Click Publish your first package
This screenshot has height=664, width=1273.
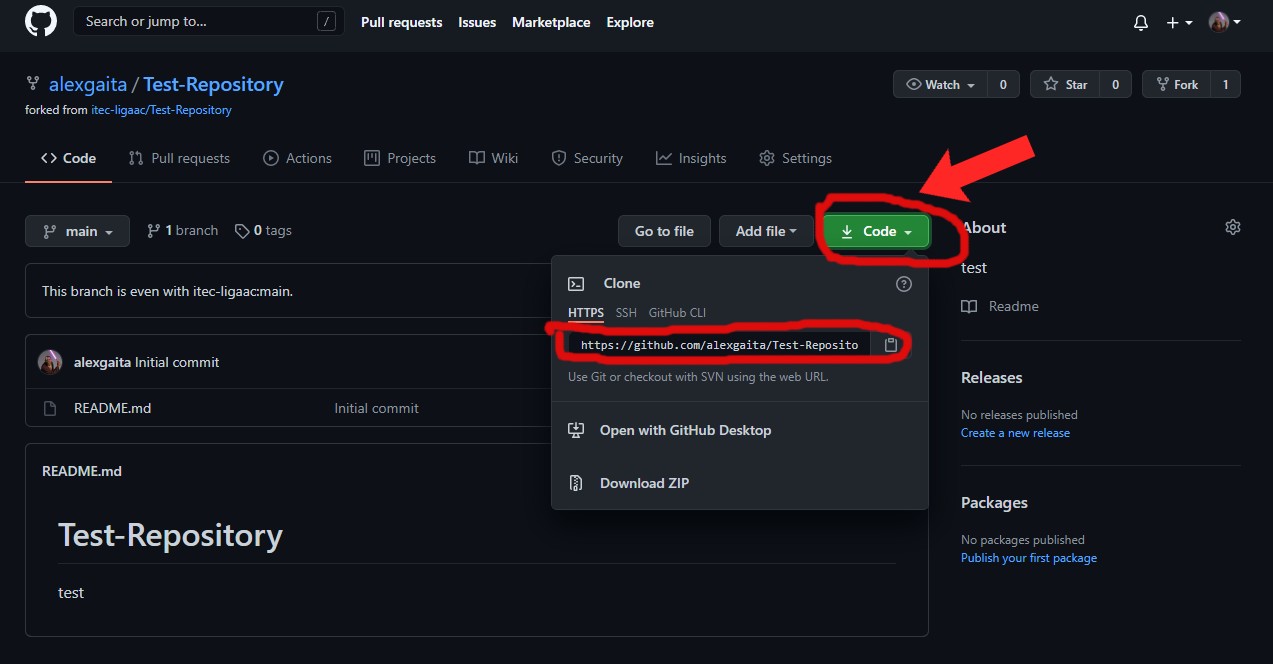pos(1029,558)
